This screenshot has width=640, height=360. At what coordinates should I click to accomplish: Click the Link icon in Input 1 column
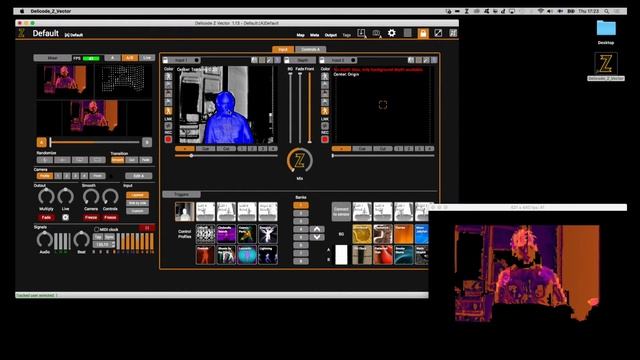point(168,126)
